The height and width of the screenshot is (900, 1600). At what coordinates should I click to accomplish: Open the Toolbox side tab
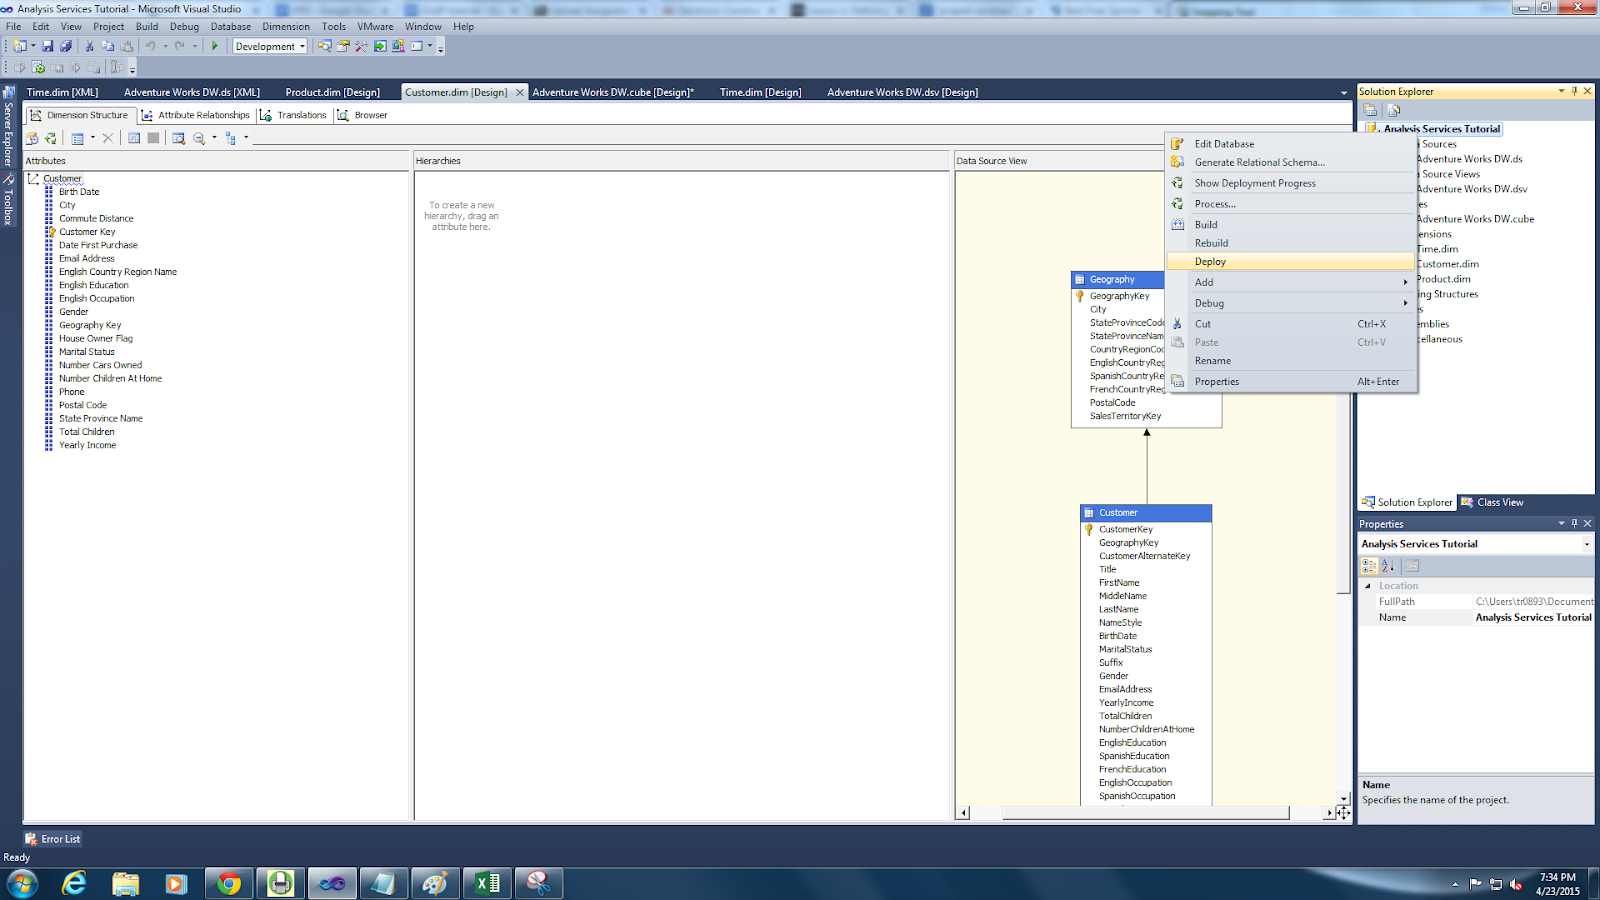(x=8, y=200)
